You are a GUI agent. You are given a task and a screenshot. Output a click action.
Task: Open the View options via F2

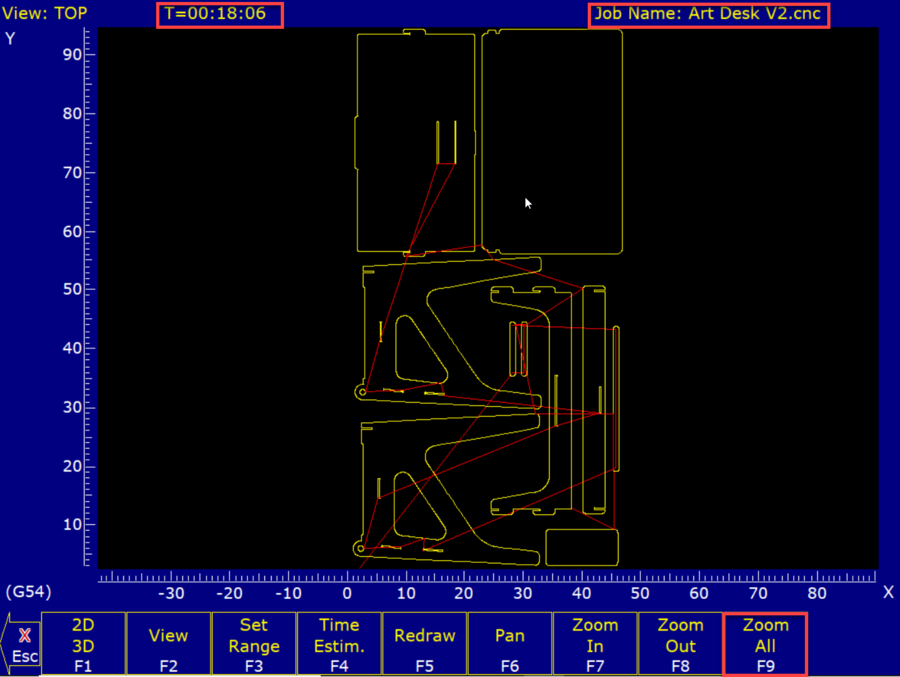(x=168, y=643)
